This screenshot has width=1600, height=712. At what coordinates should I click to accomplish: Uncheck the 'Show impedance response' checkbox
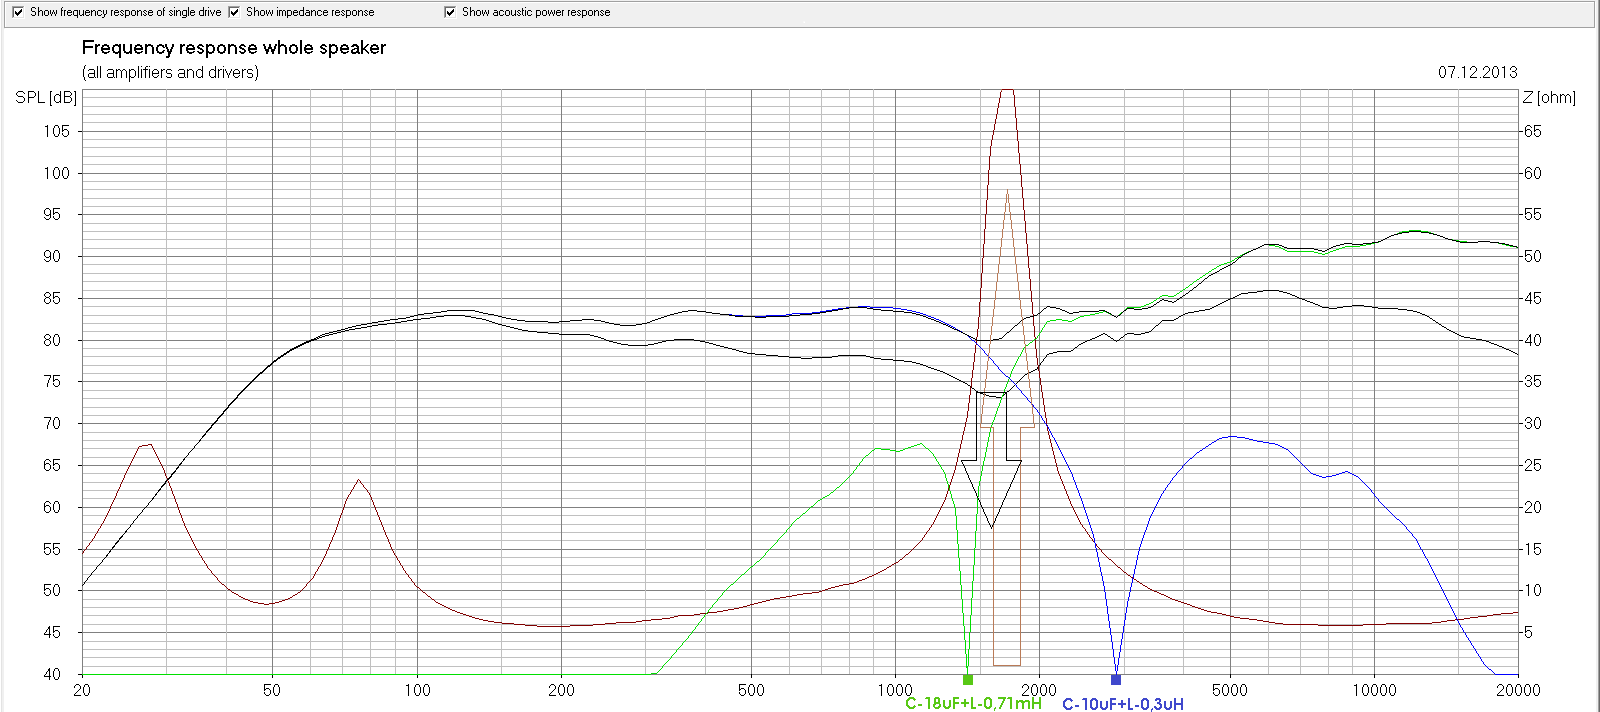click(x=234, y=12)
